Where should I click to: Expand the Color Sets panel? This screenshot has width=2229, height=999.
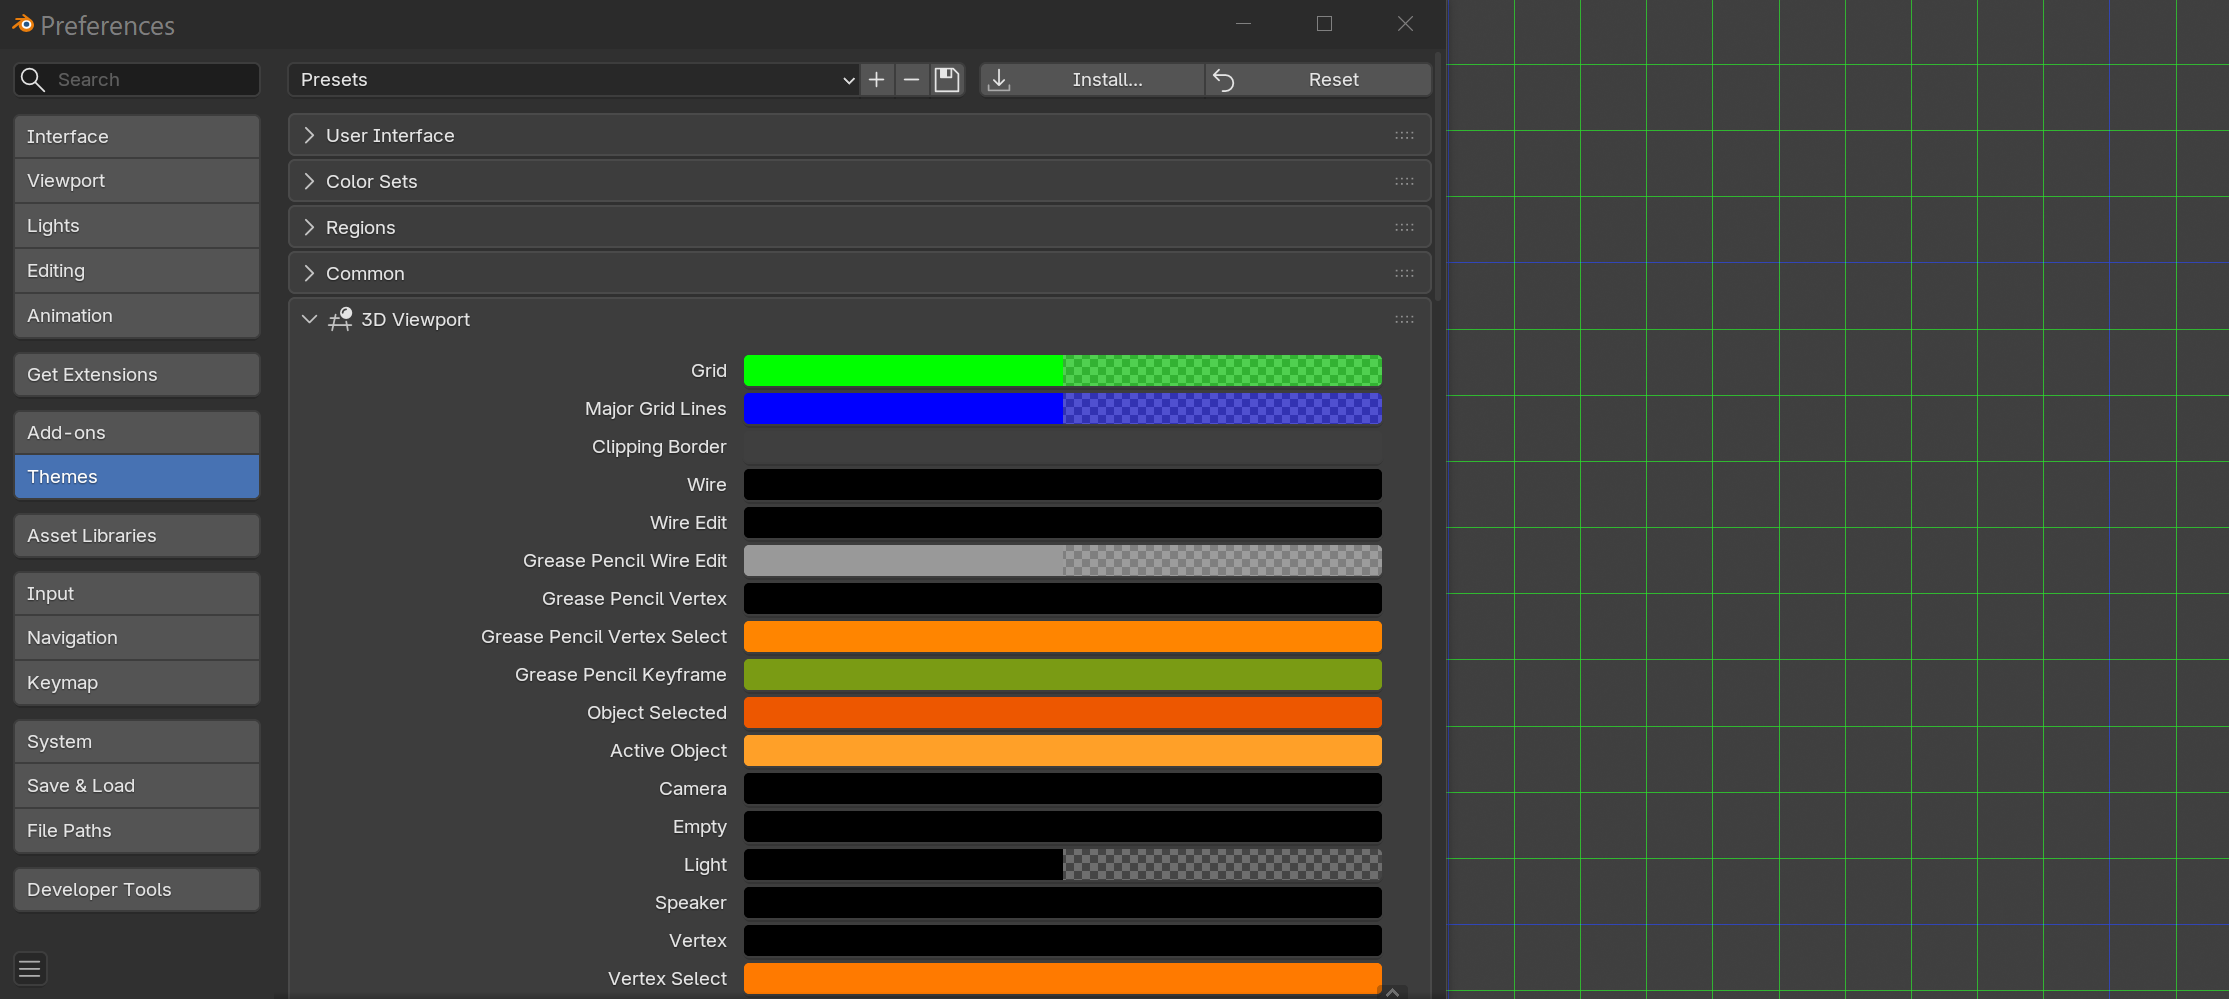[x=309, y=181]
